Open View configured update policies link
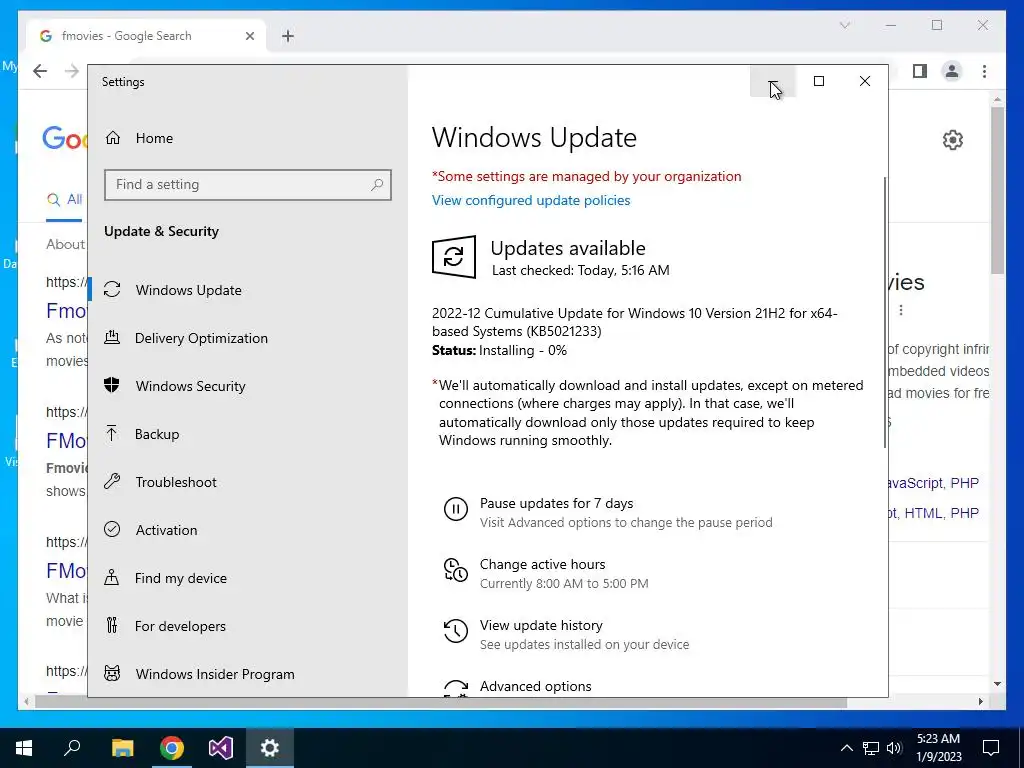The width and height of the screenshot is (1024, 768). (x=531, y=200)
